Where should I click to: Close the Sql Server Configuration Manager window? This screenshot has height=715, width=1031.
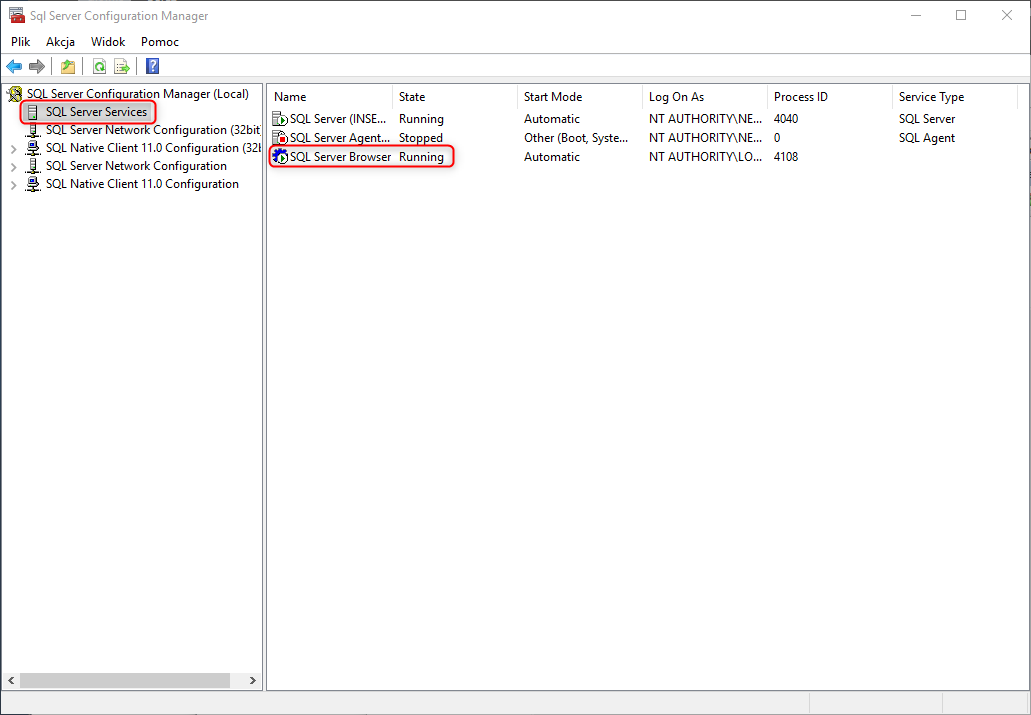[x=1007, y=15]
